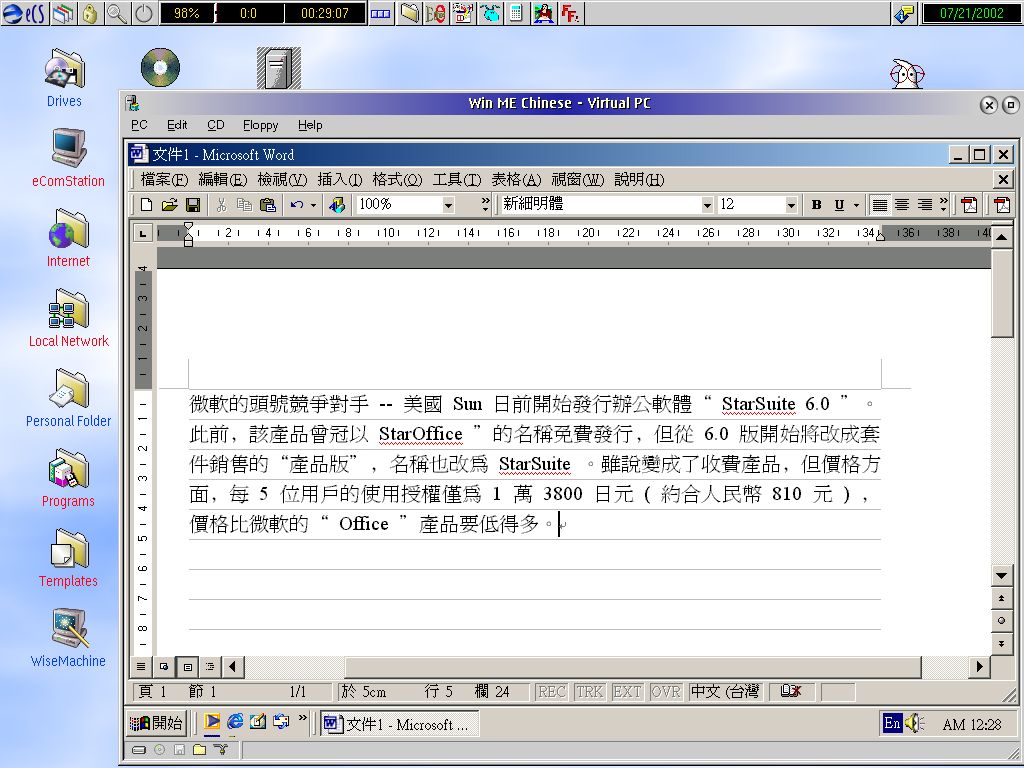Open a file using the toolbar folder icon
Image resolution: width=1024 pixels, height=768 pixels.
click(x=170, y=205)
